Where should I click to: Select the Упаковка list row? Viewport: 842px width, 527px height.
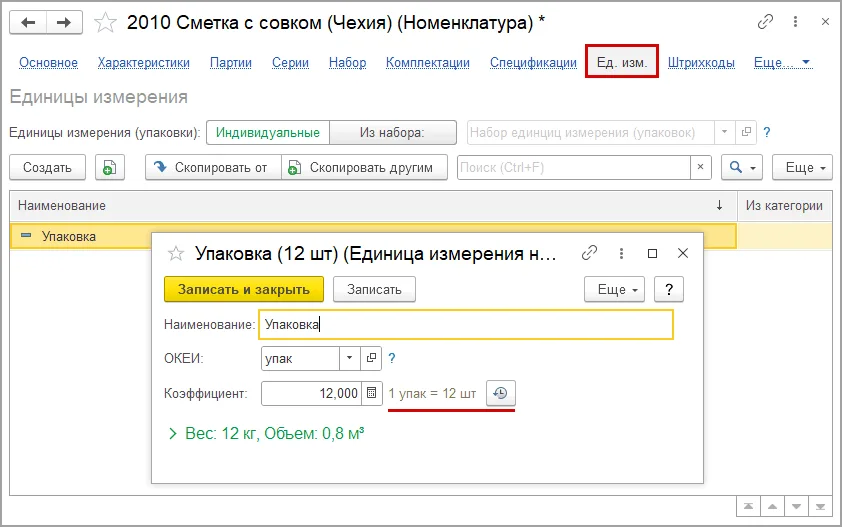373,236
